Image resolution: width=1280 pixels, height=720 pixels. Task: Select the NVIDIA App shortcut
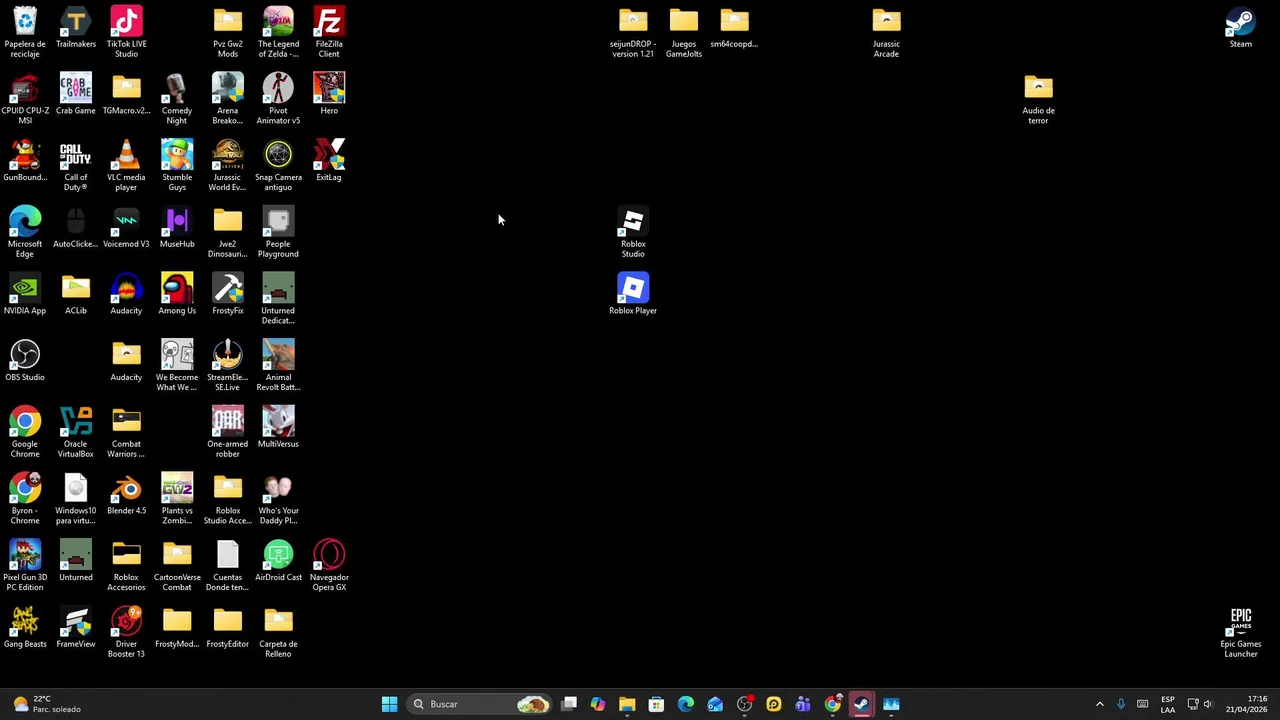tap(25, 295)
